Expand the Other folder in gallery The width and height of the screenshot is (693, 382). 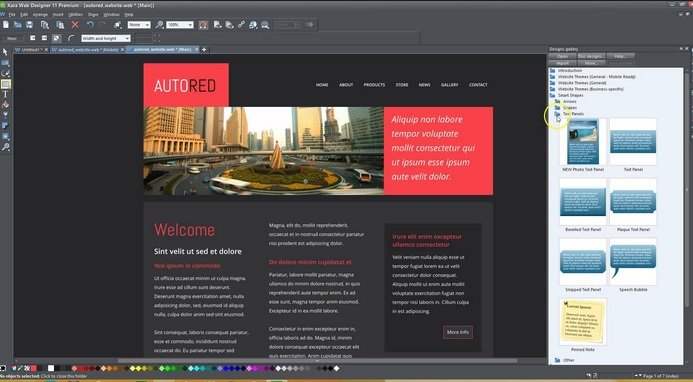[x=557, y=360]
